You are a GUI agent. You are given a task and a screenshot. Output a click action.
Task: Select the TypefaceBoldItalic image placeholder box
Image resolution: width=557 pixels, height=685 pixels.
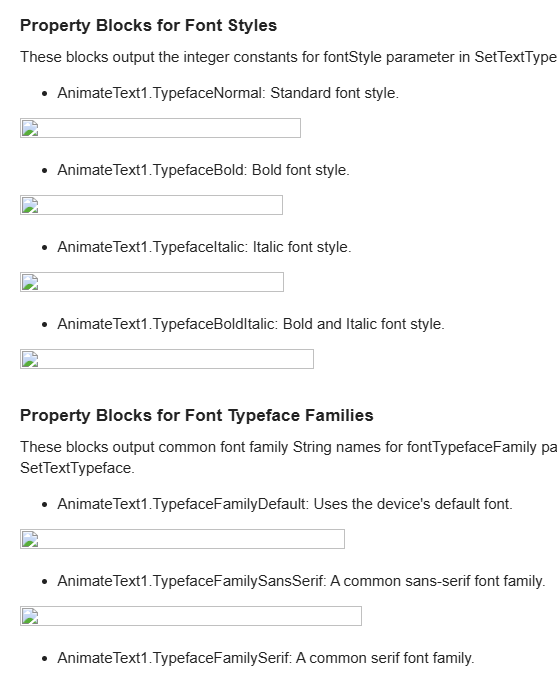[x=167, y=359]
